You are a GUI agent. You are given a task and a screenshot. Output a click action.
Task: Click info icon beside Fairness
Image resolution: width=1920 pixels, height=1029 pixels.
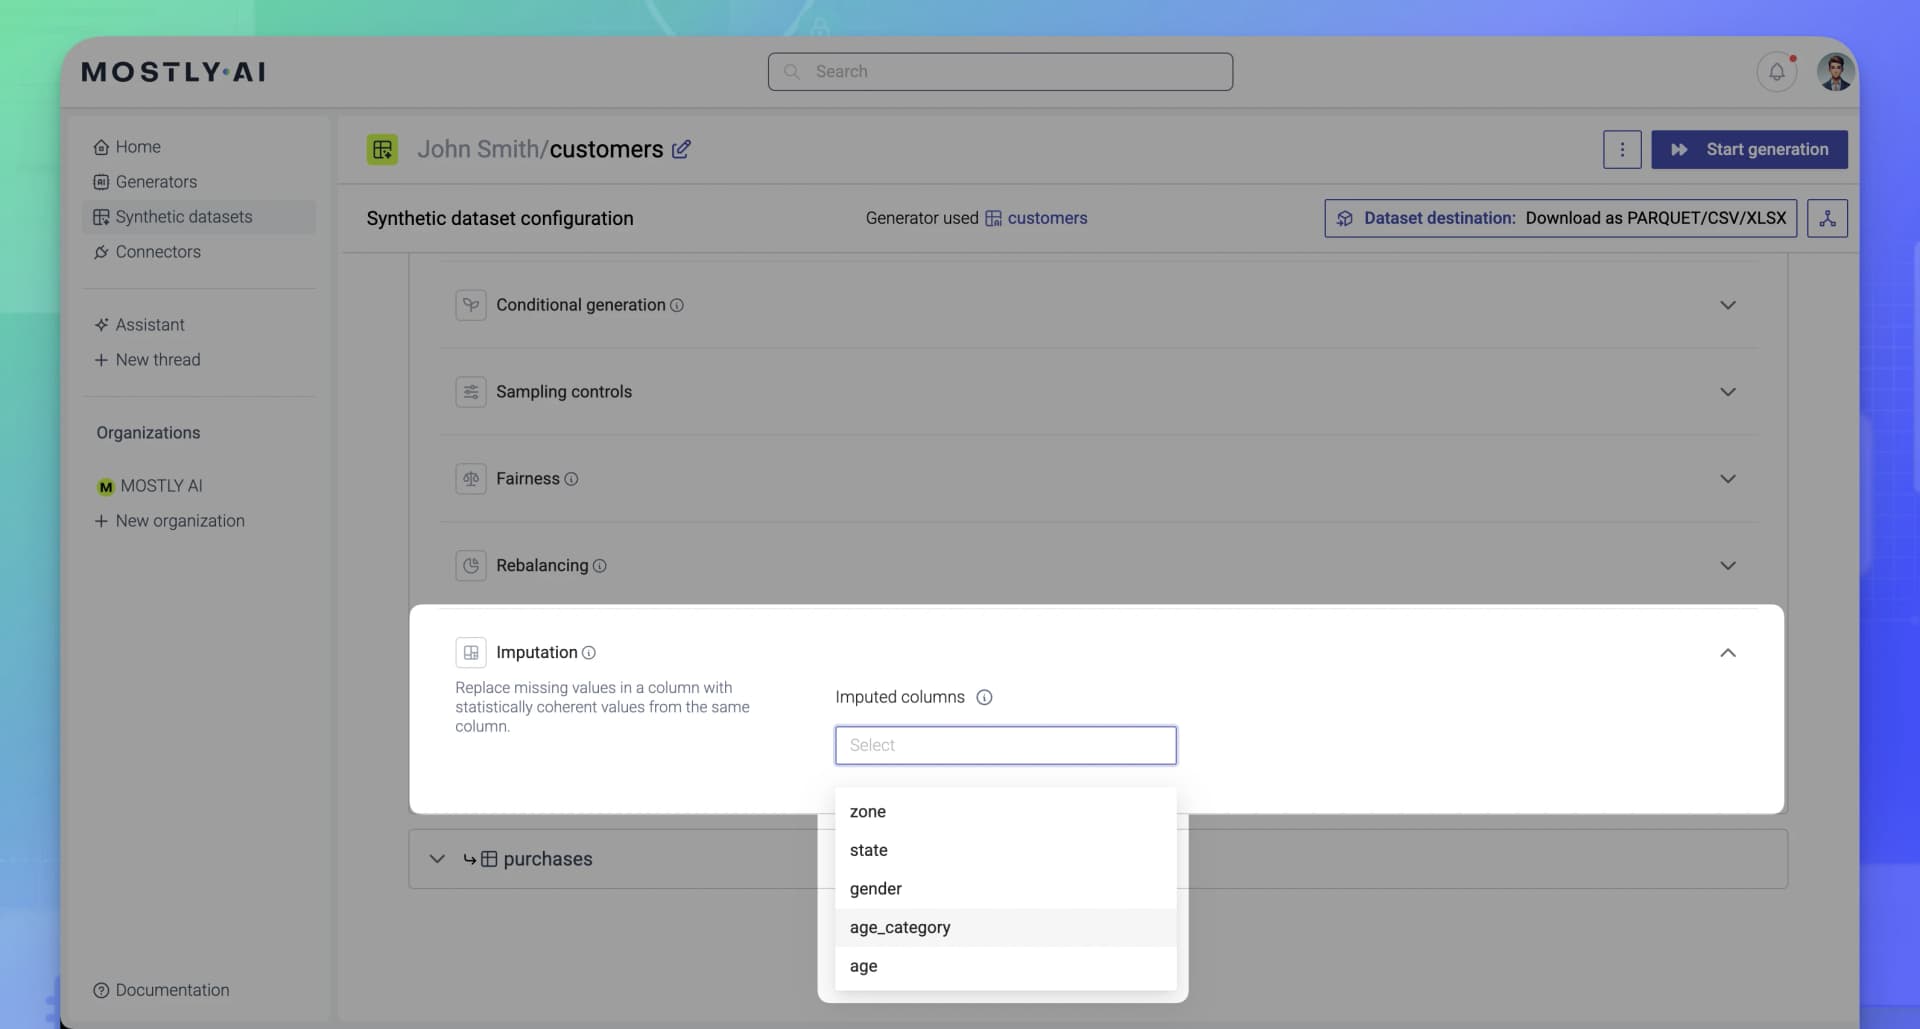571,479
